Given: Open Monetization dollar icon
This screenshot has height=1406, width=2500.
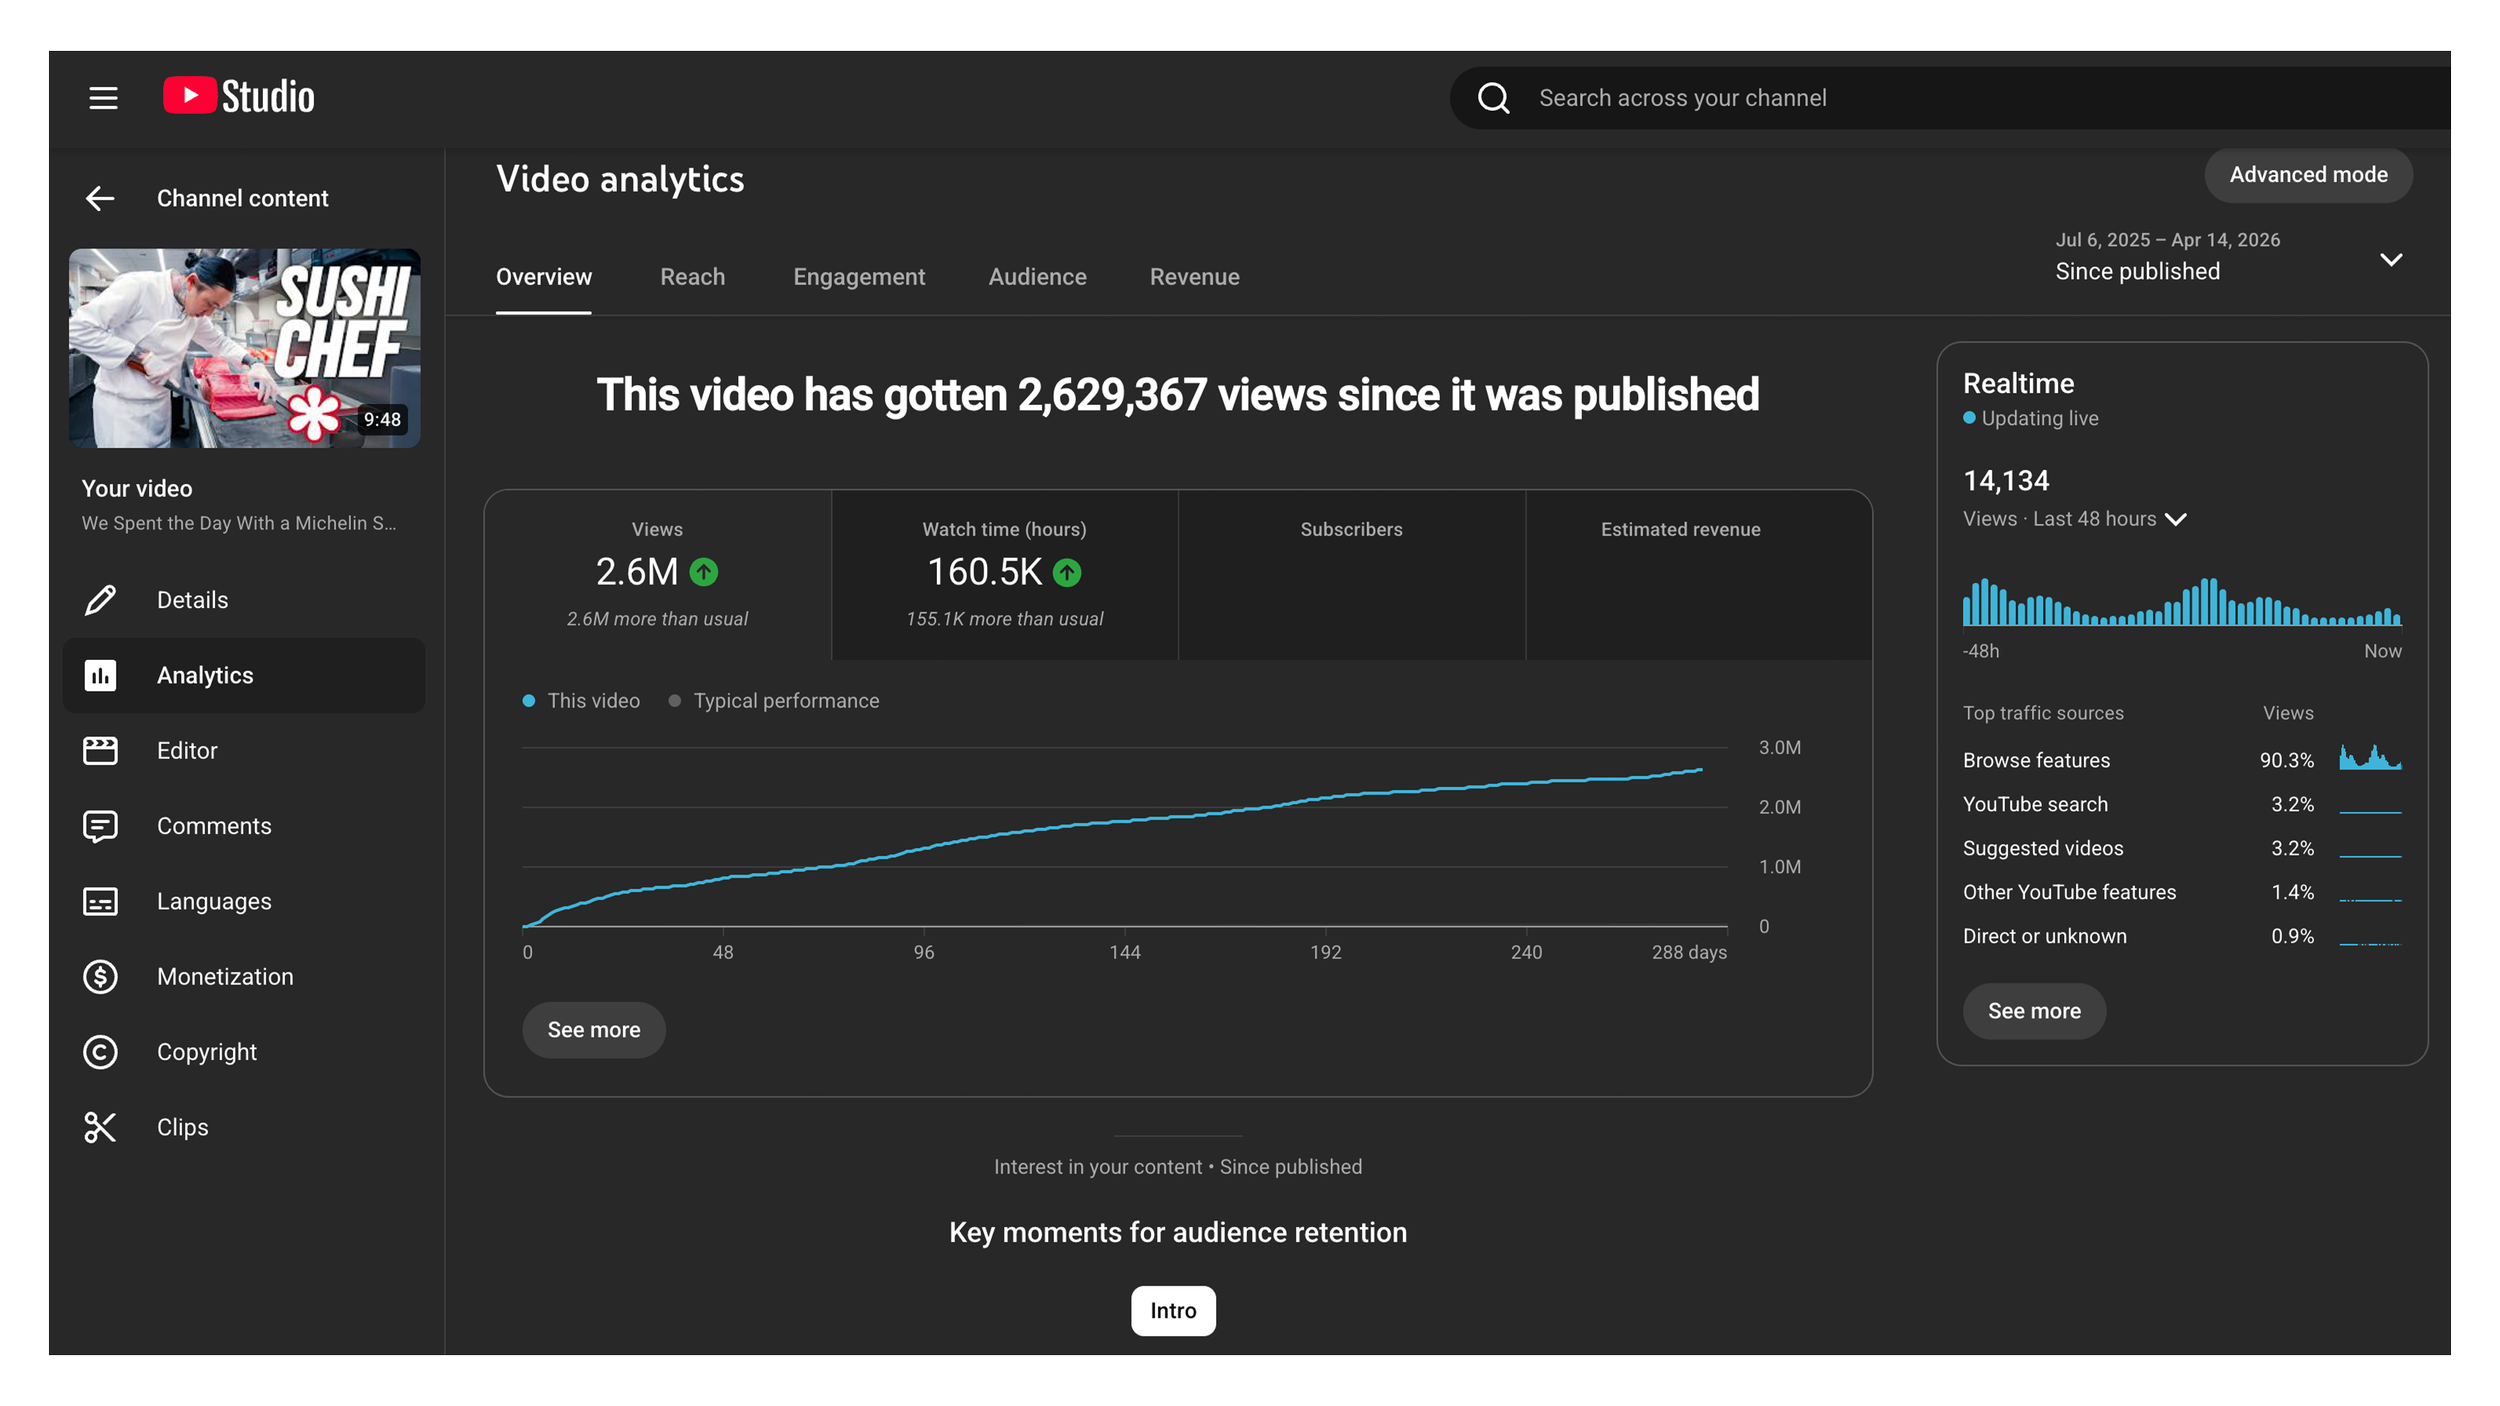Looking at the screenshot, I should click(x=100, y=977).
